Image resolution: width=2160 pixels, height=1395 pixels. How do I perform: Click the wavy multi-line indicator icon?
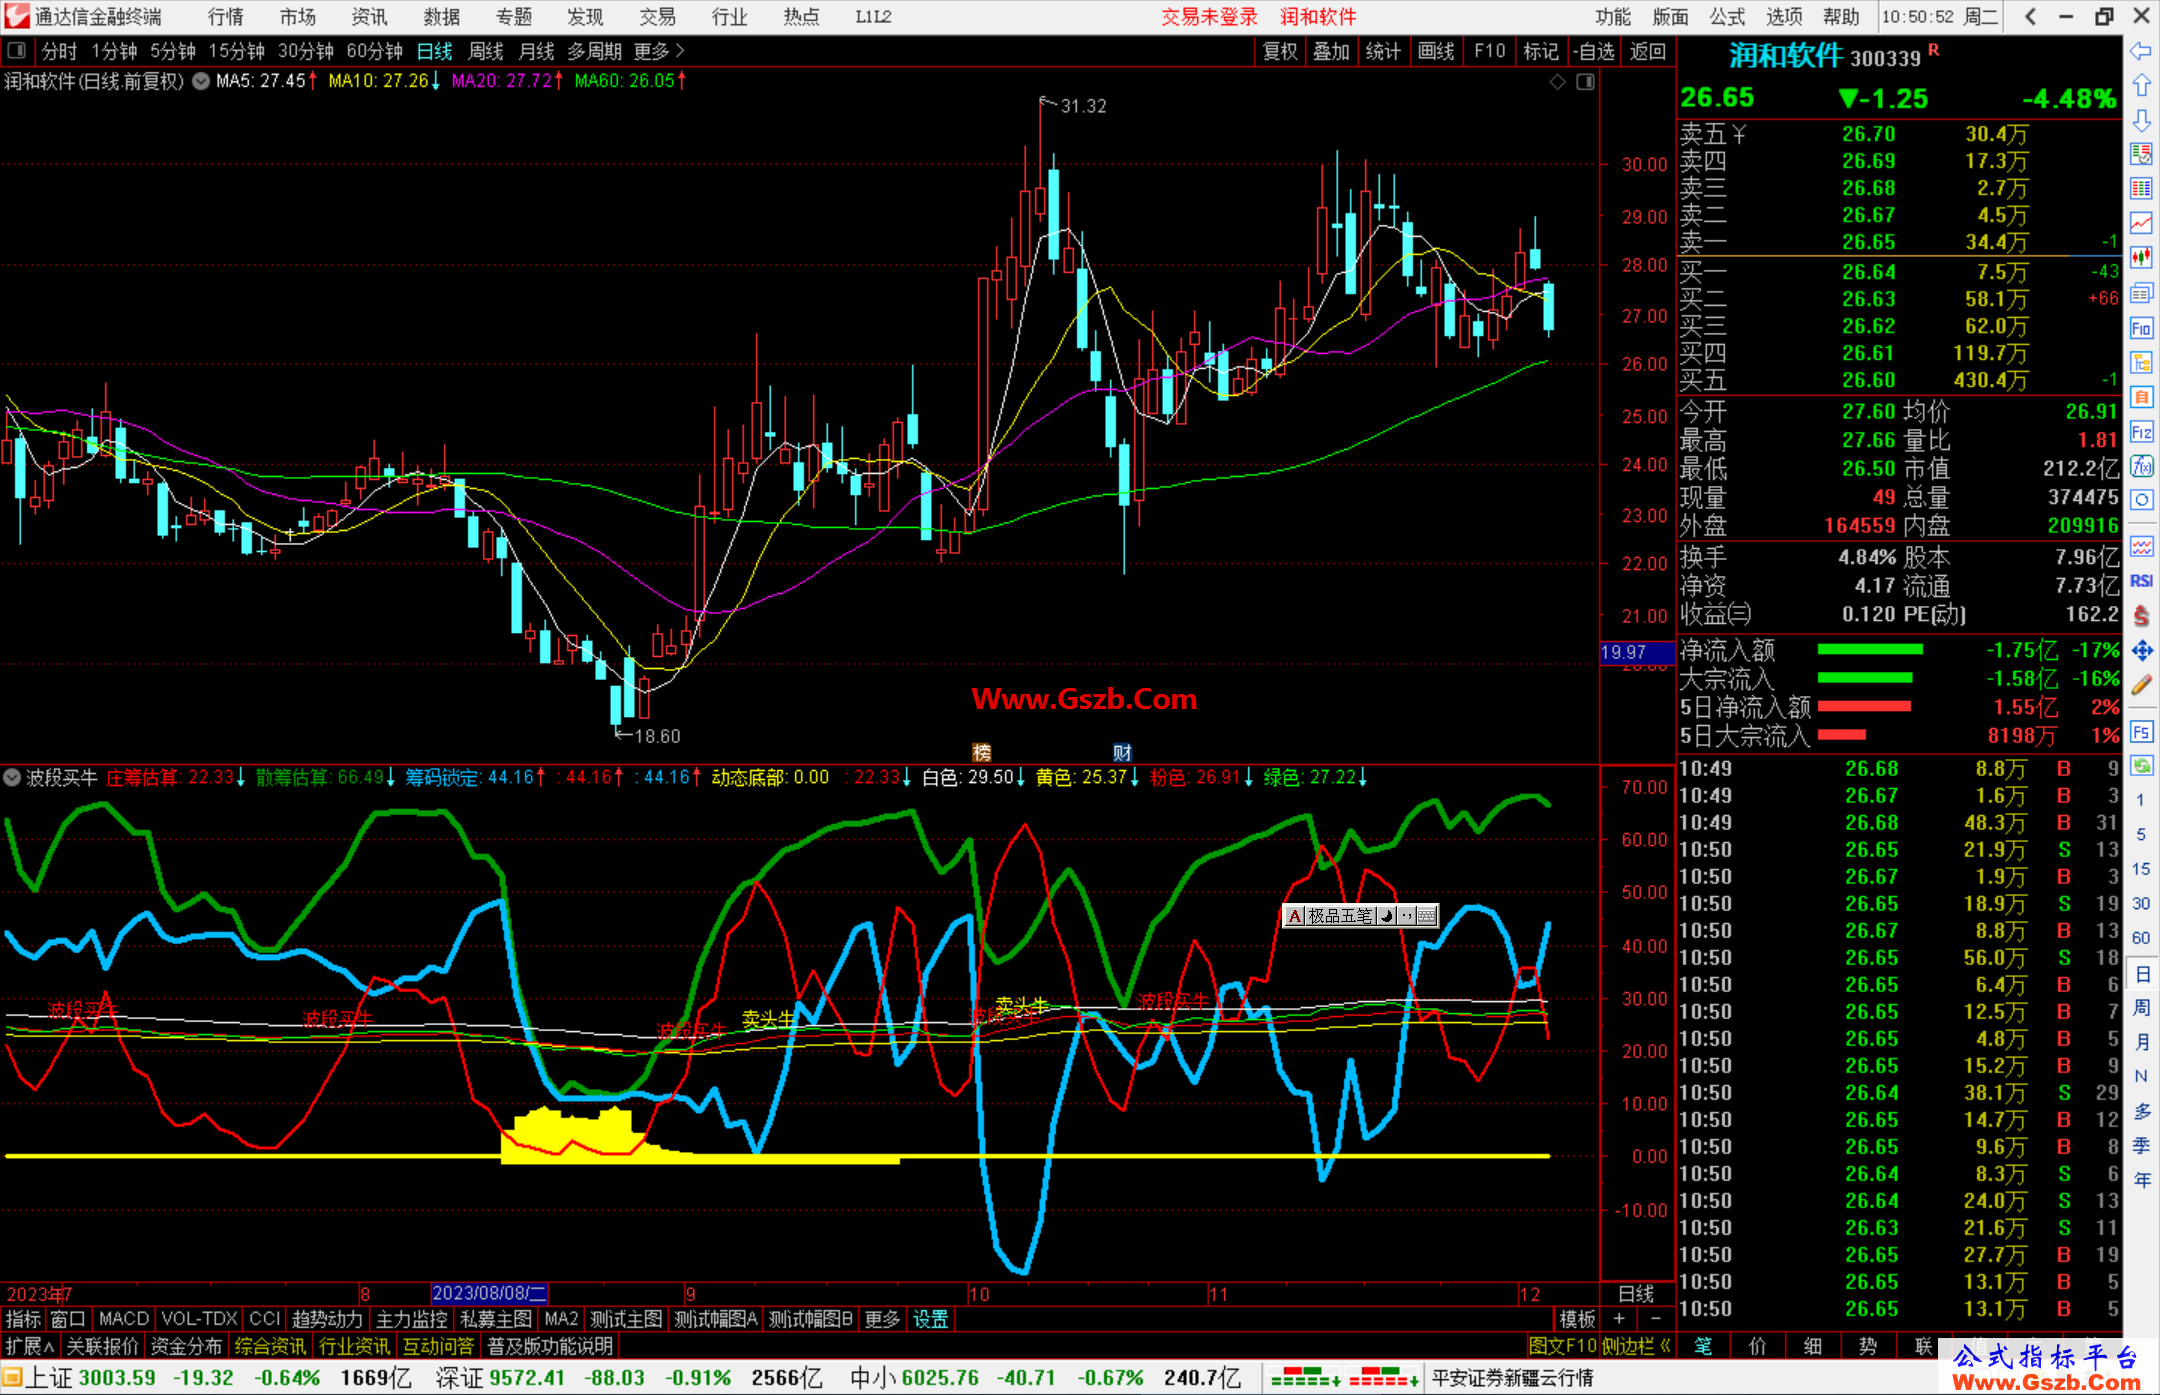pos(2141,546)
